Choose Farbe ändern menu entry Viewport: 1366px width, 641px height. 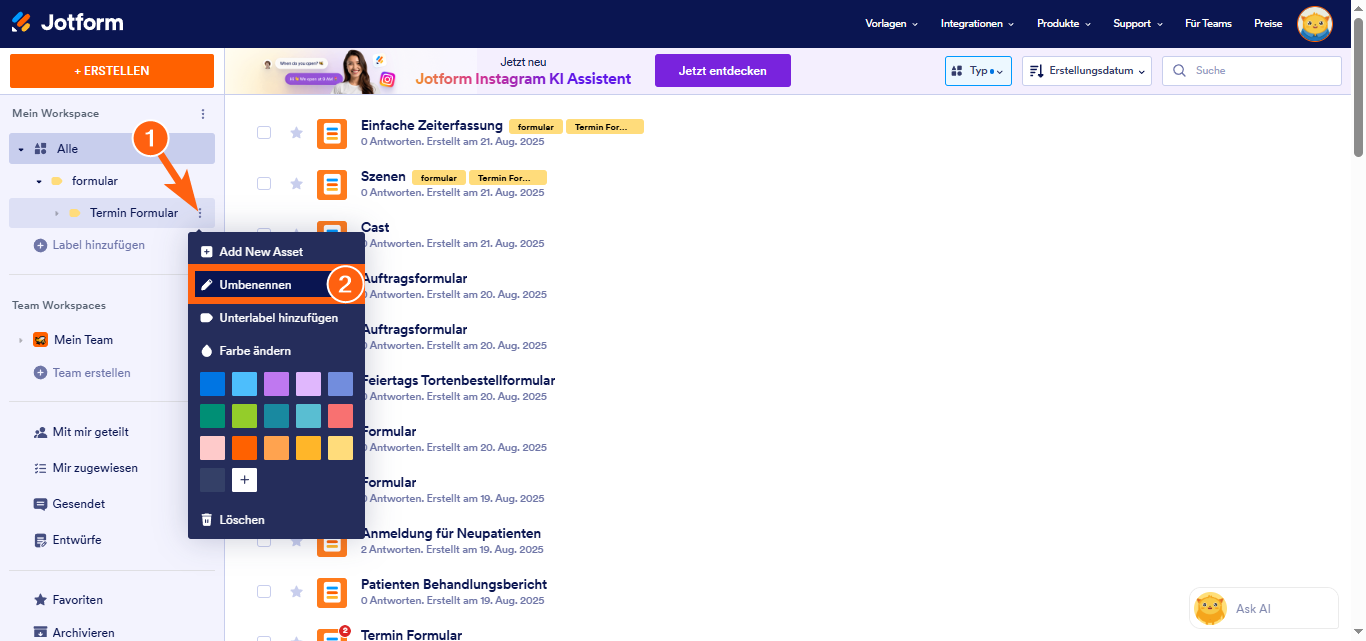(x=276, y=351)
